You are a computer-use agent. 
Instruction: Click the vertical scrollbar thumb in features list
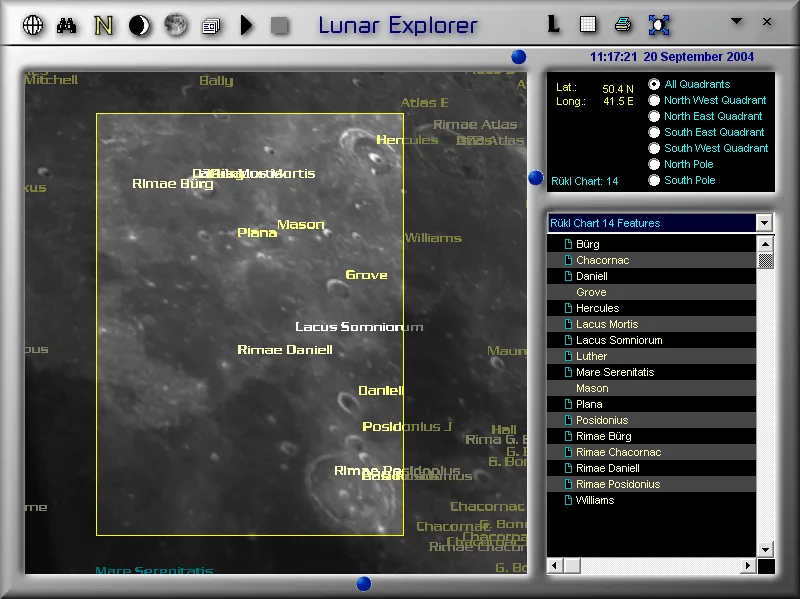point(765,260)
